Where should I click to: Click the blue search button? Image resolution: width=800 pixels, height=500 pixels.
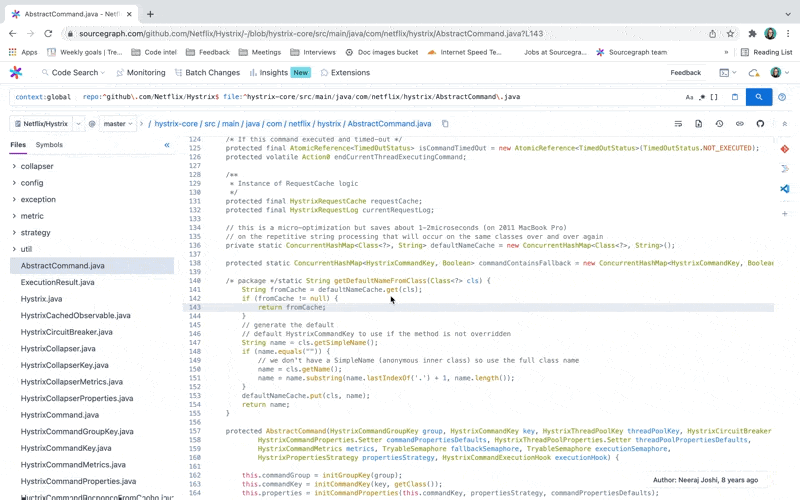[x=759, y=97]
